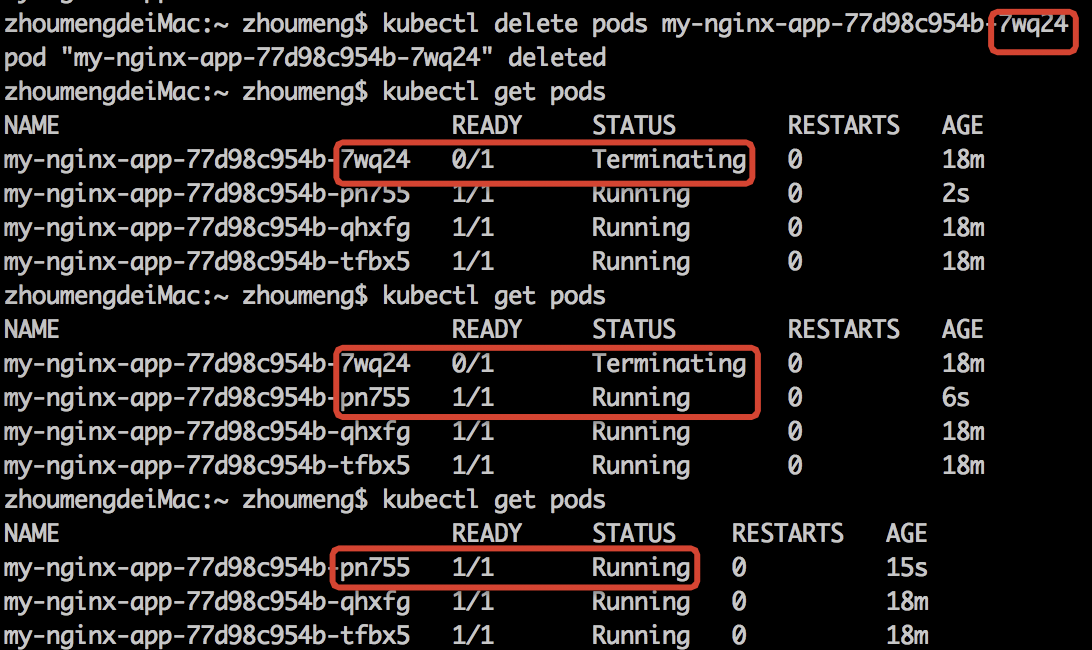The image size is (1092, 650).
Task: Click the 2s age value
Action: [956, 194]
